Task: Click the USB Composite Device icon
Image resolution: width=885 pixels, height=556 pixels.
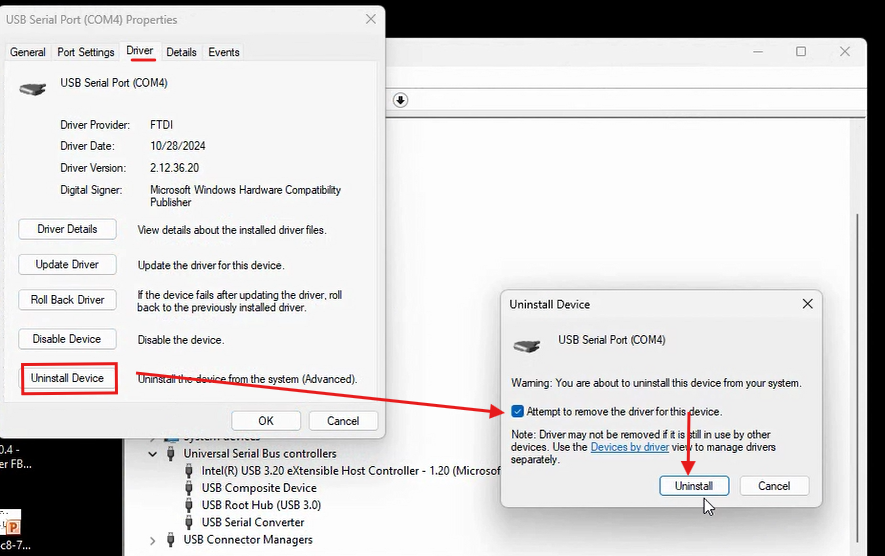Action: (x=190, y=488)
